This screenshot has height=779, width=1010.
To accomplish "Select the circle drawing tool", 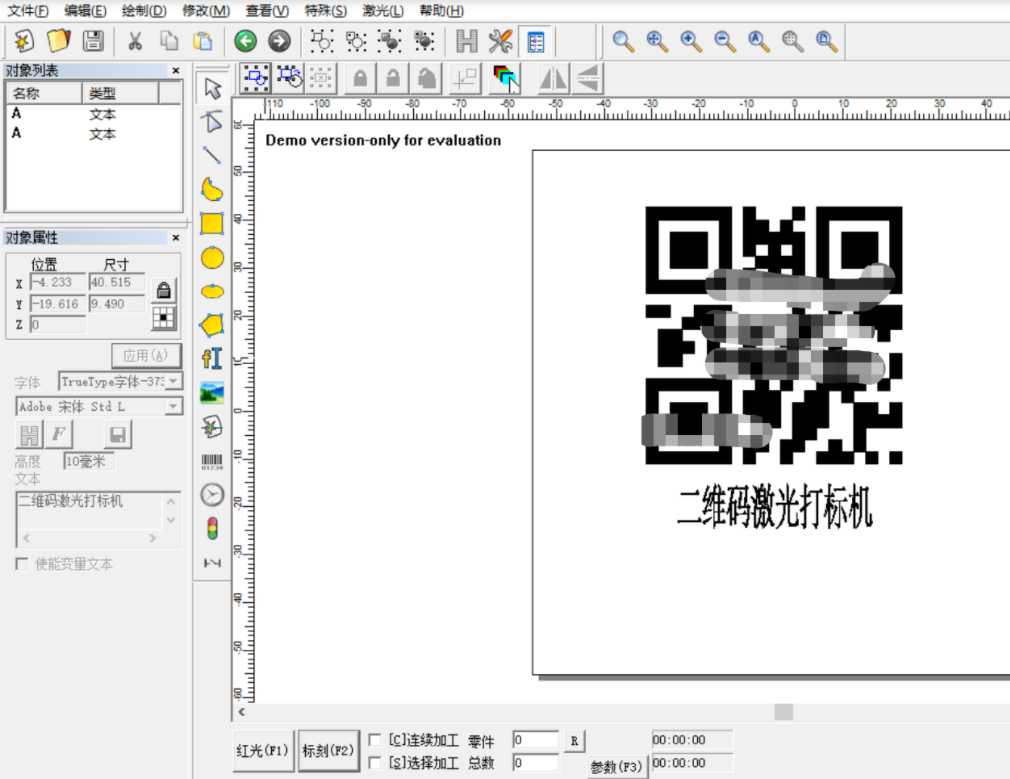I will pyautogui.click(x=212, y=258).
